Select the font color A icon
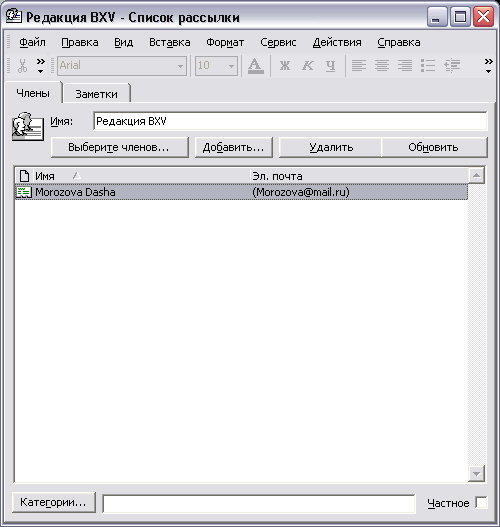This screenshot has width=500, height=527. pos(255,66)
